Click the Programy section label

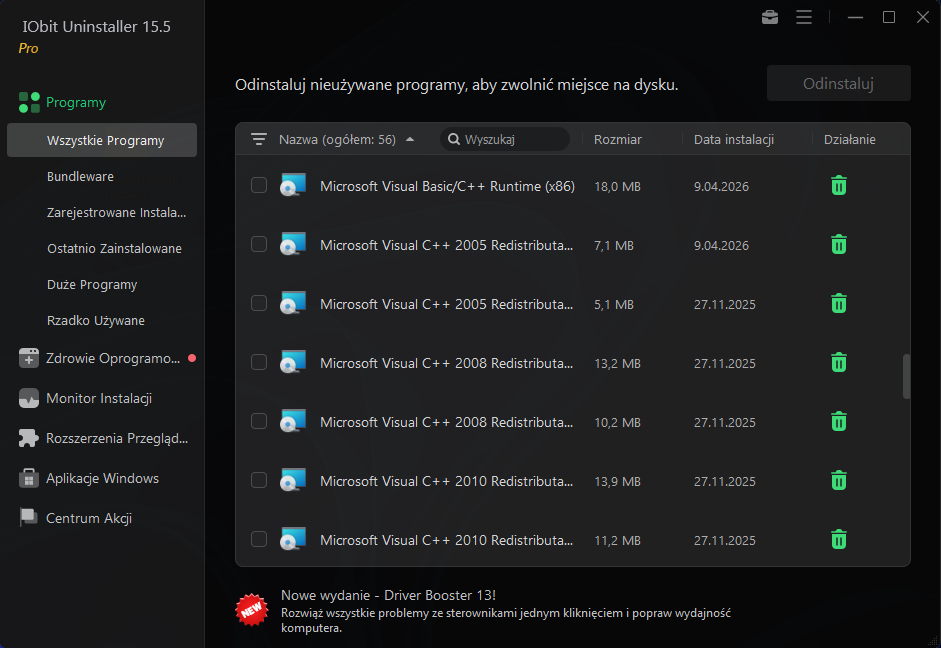[76, 103]
